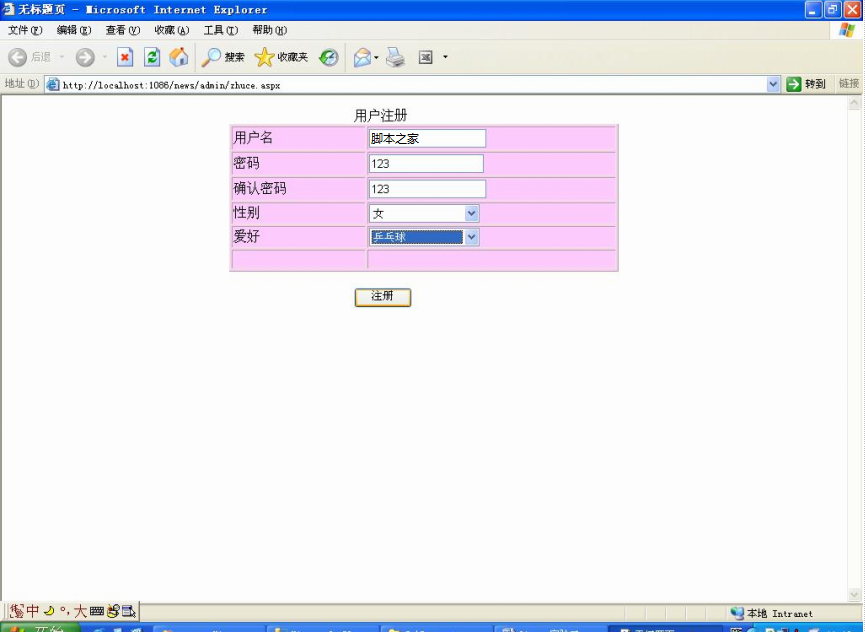The width and height of the screenshot is (865, 632).
Task: Click the 用户名 username field containing 脚本之家
Action: pyautogui.click(x=427, y=138)
